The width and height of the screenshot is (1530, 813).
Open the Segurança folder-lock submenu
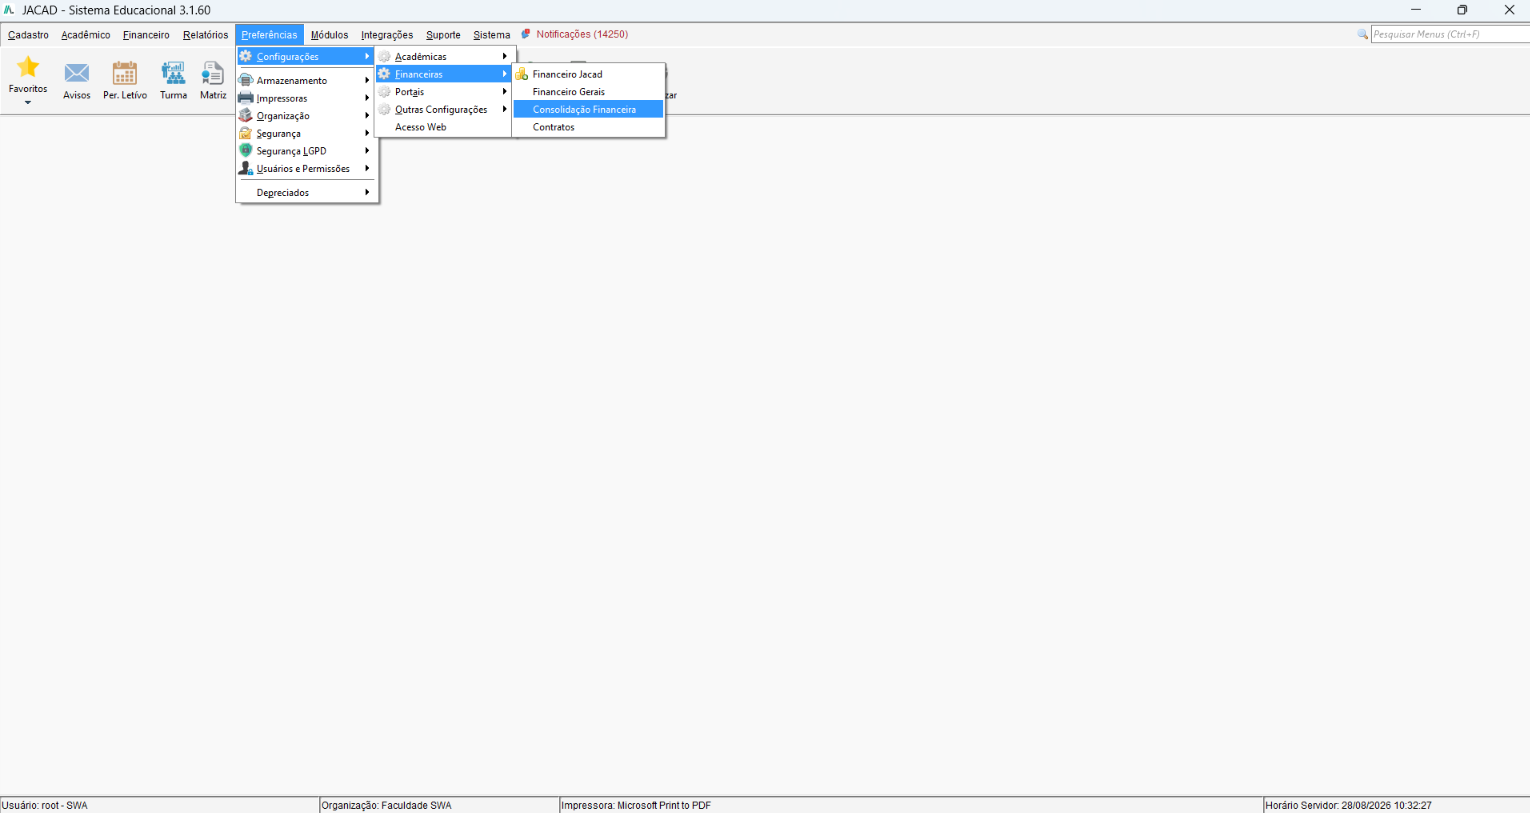coord(305,133)
